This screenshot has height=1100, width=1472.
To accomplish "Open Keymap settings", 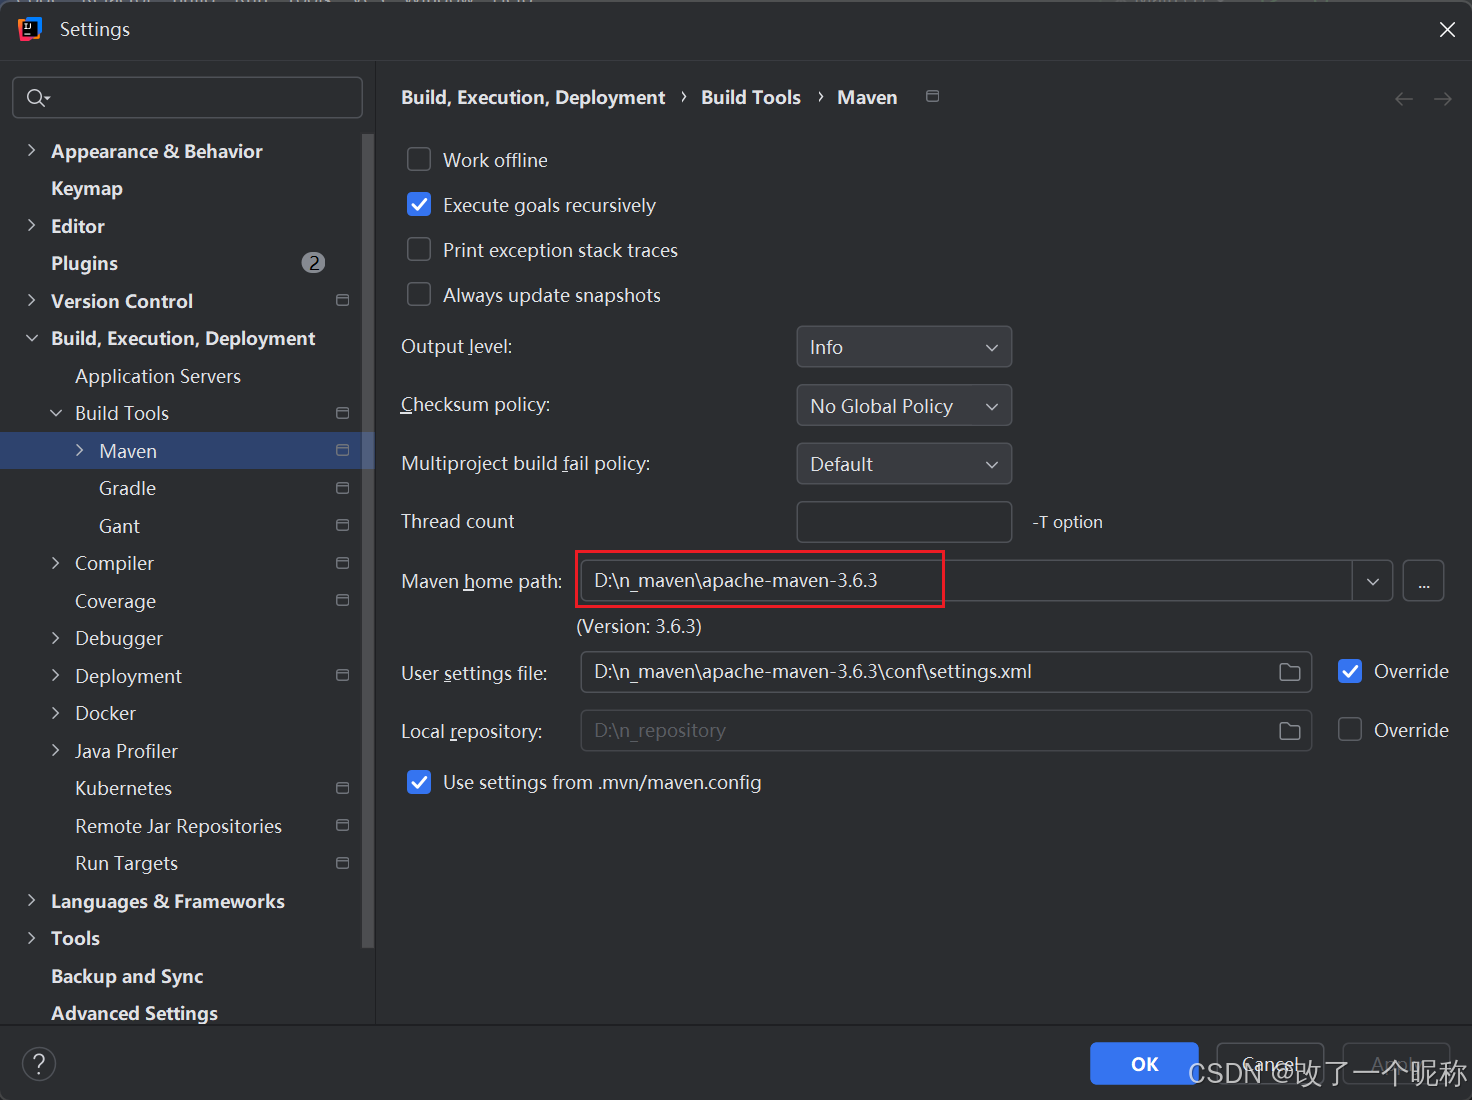I will point(87,188).
